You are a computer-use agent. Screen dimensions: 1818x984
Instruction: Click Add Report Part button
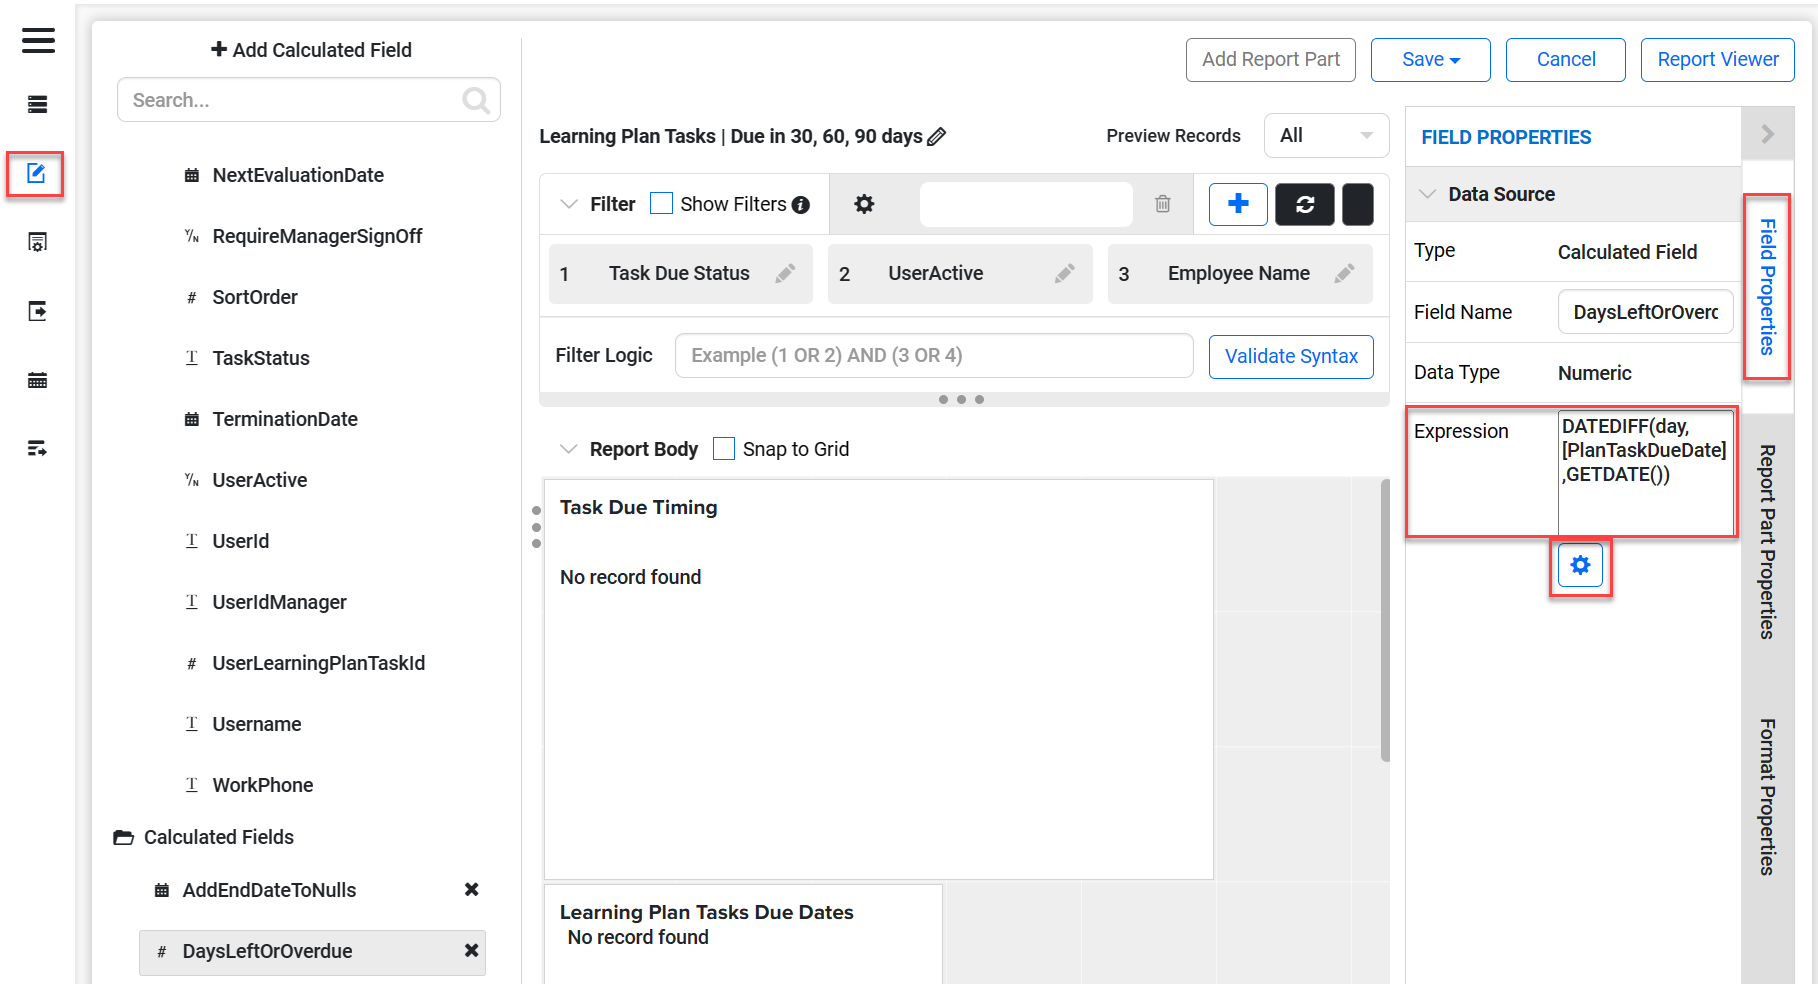point(1270,59)
